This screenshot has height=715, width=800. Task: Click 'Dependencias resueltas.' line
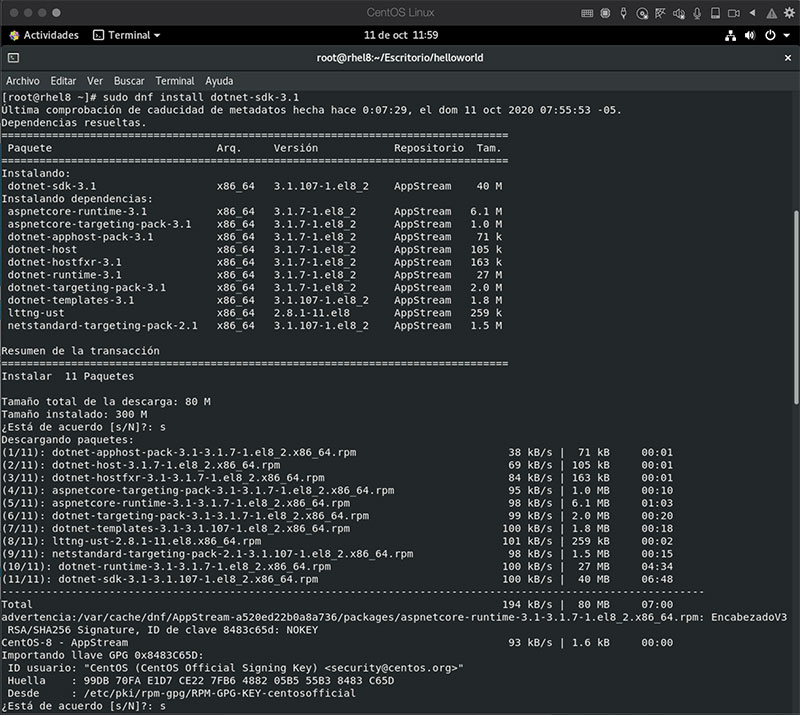coord(73,123)
